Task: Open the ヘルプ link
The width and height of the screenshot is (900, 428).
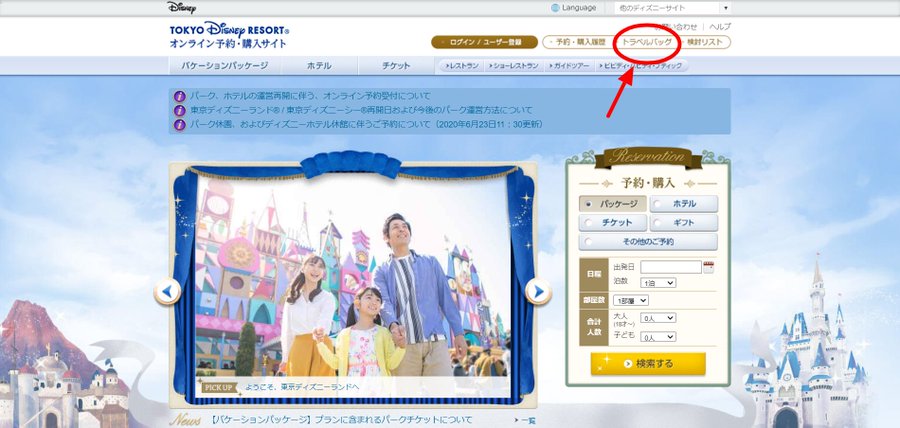Action: click(x=720, y=26)
